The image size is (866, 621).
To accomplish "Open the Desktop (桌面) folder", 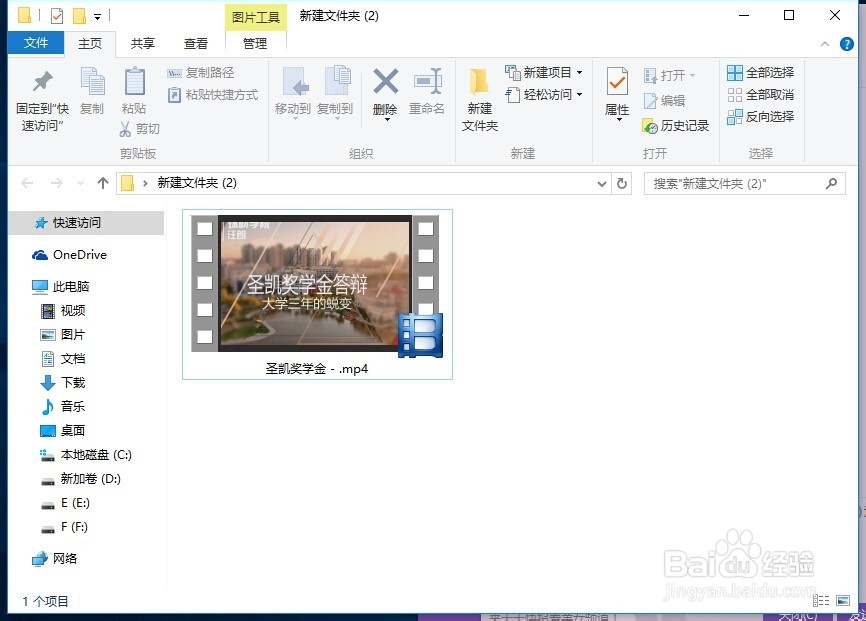I will [63, 430].
